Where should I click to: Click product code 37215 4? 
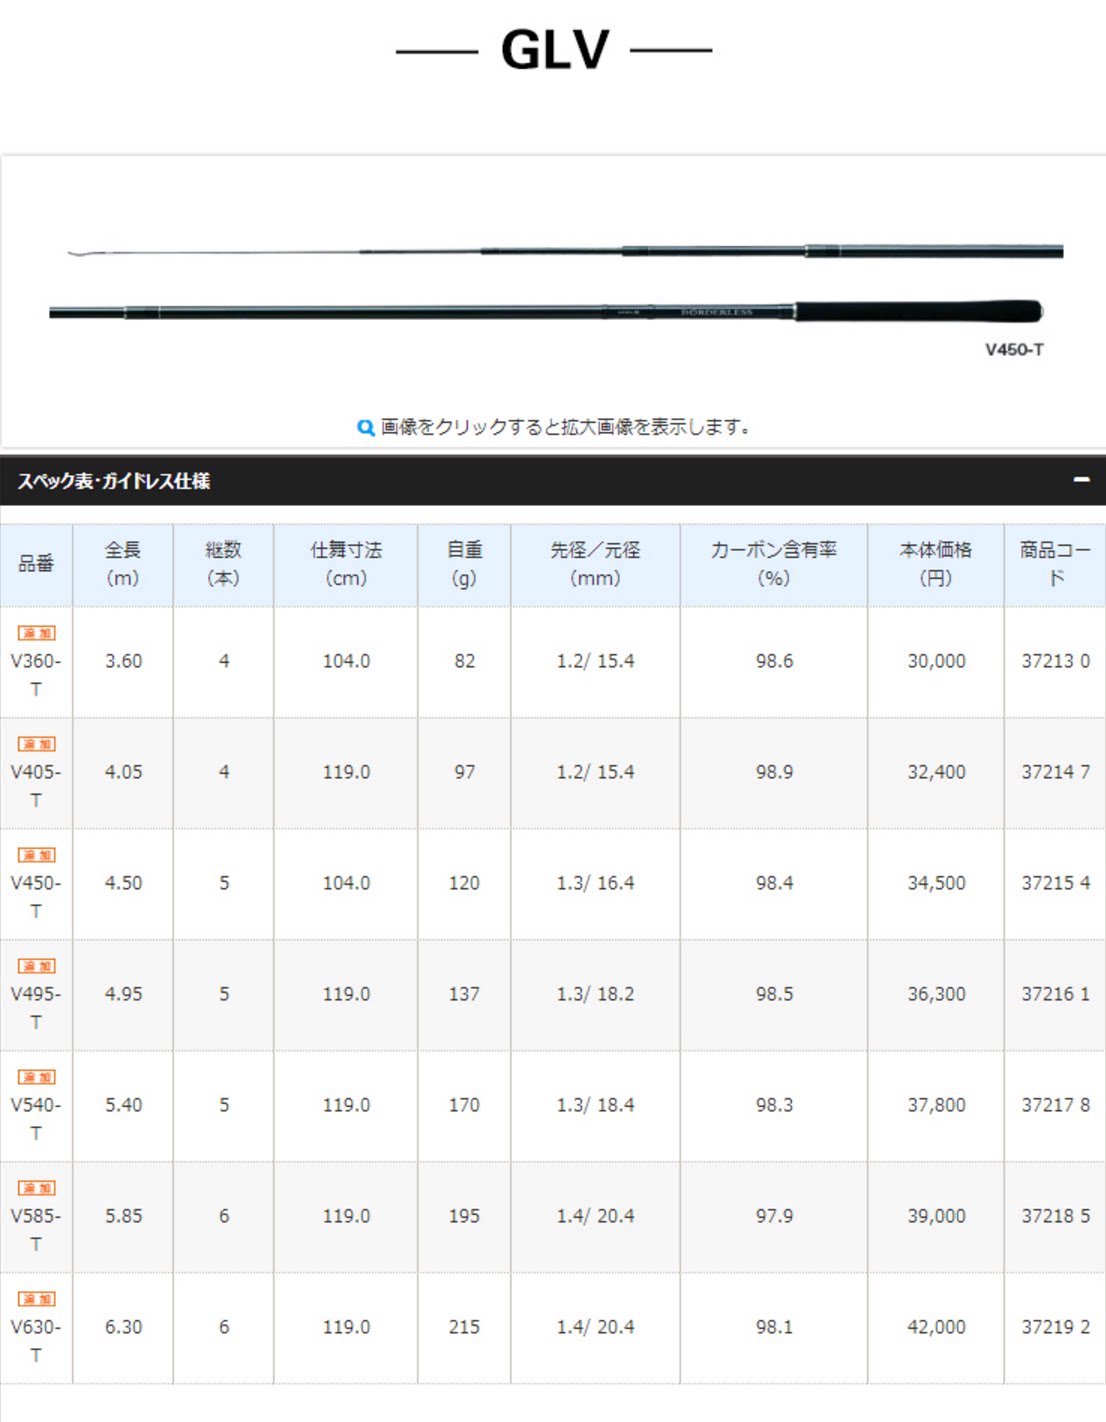coord(1055,883)
